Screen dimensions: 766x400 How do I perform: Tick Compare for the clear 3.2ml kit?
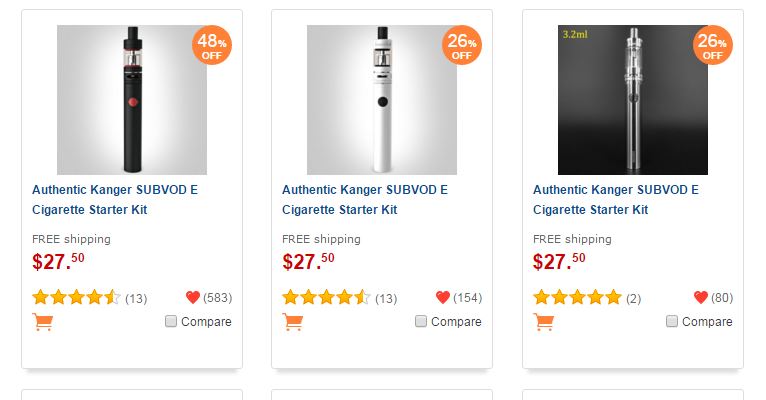point(672,322)
